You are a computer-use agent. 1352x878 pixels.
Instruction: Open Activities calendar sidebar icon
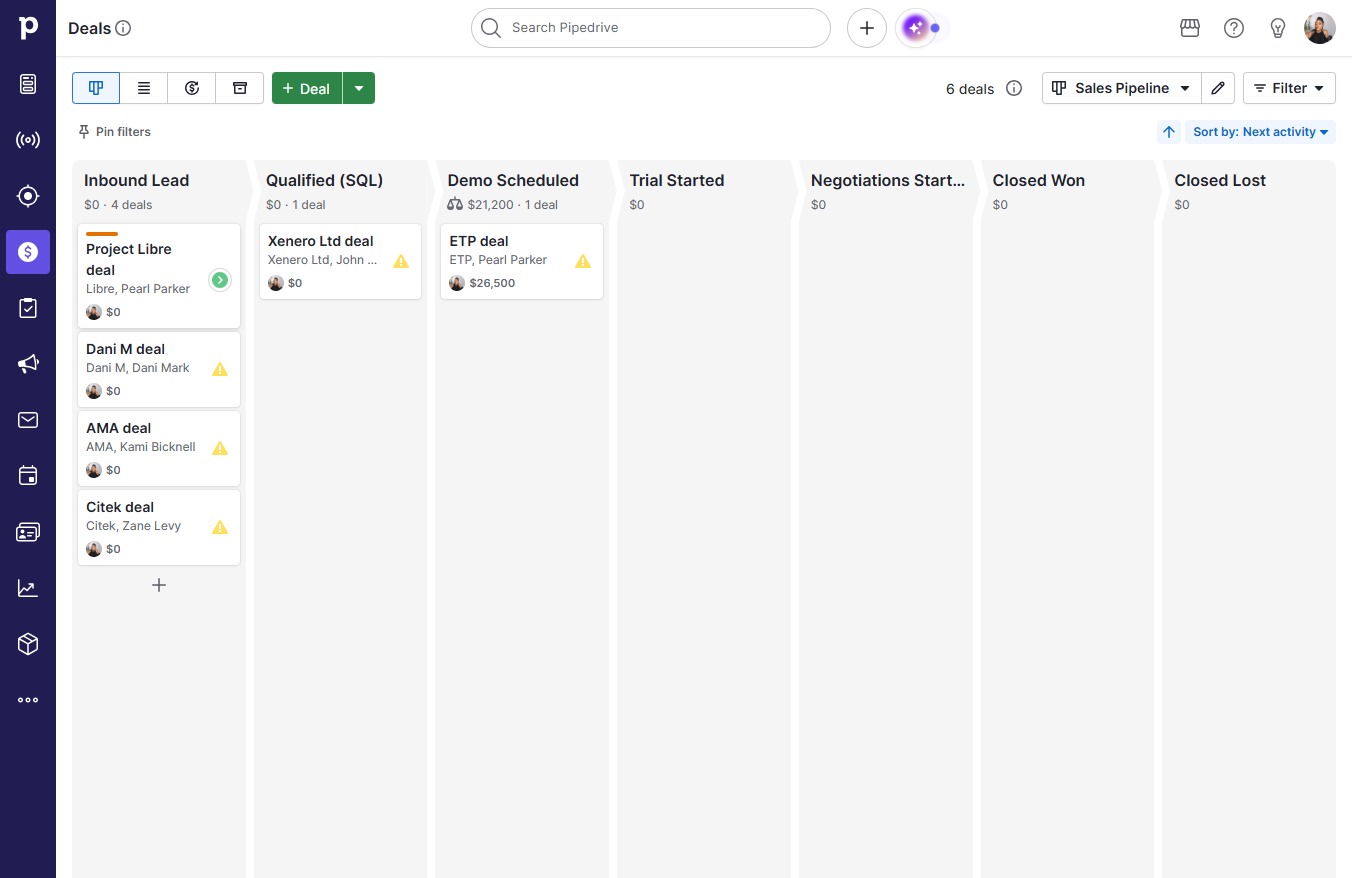tap(28, 476)
